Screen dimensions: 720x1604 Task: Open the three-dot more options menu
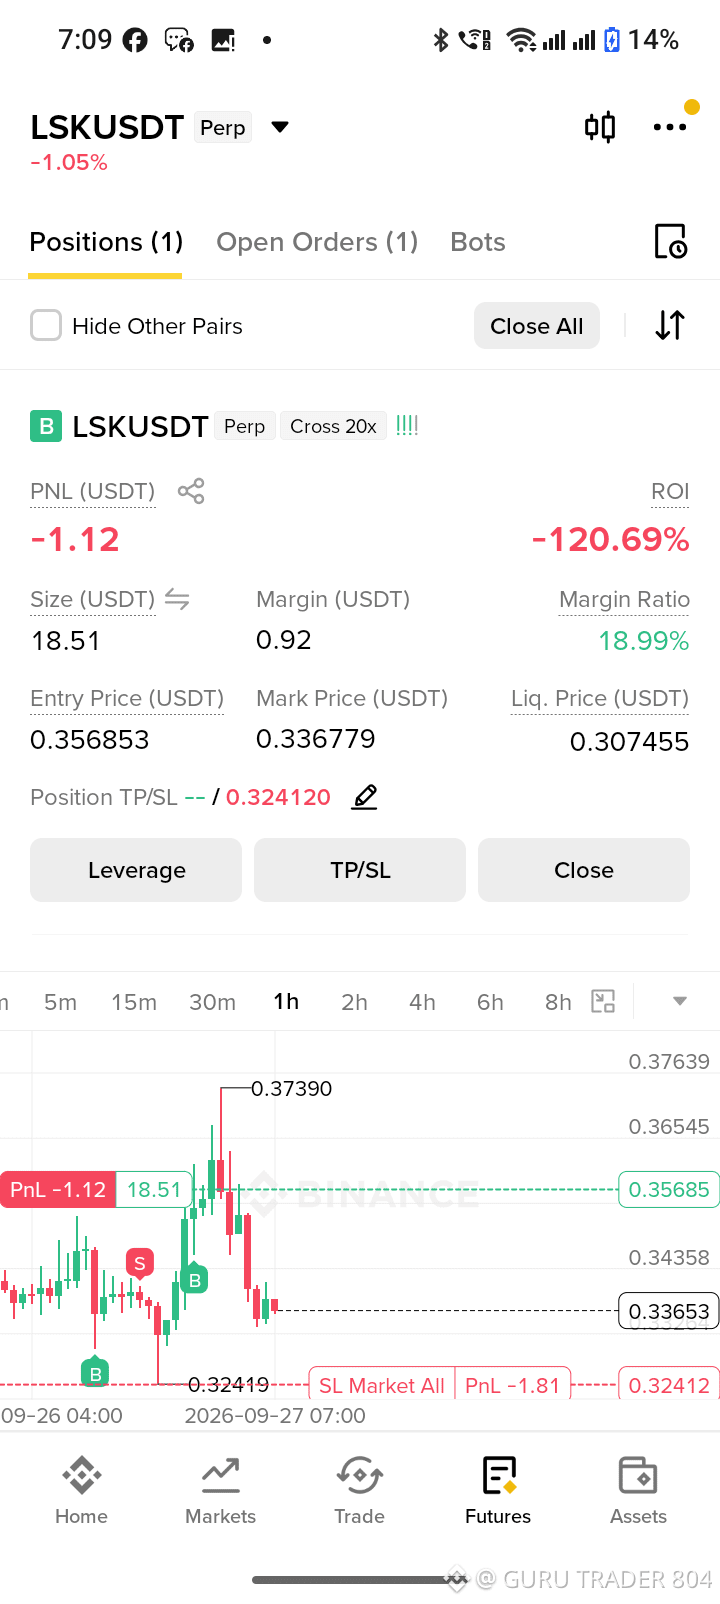click(670, 127)
